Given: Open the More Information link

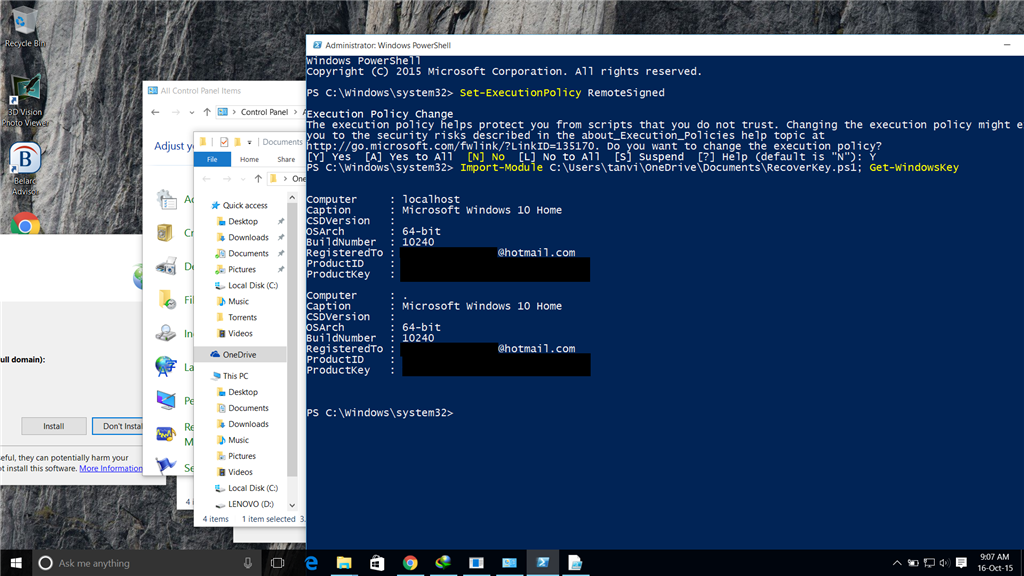Looking at the screenshot, I should point(110,468).
